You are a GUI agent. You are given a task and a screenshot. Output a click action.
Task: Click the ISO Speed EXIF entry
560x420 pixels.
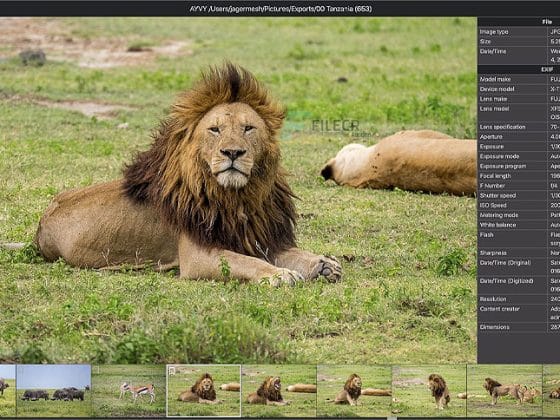(519, 205)
